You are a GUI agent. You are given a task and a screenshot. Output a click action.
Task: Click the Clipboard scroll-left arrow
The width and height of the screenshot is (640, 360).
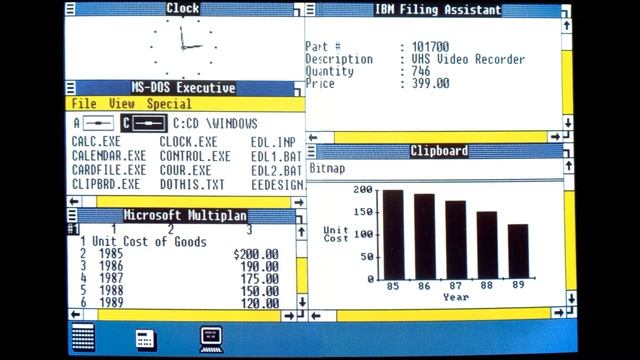316,316
